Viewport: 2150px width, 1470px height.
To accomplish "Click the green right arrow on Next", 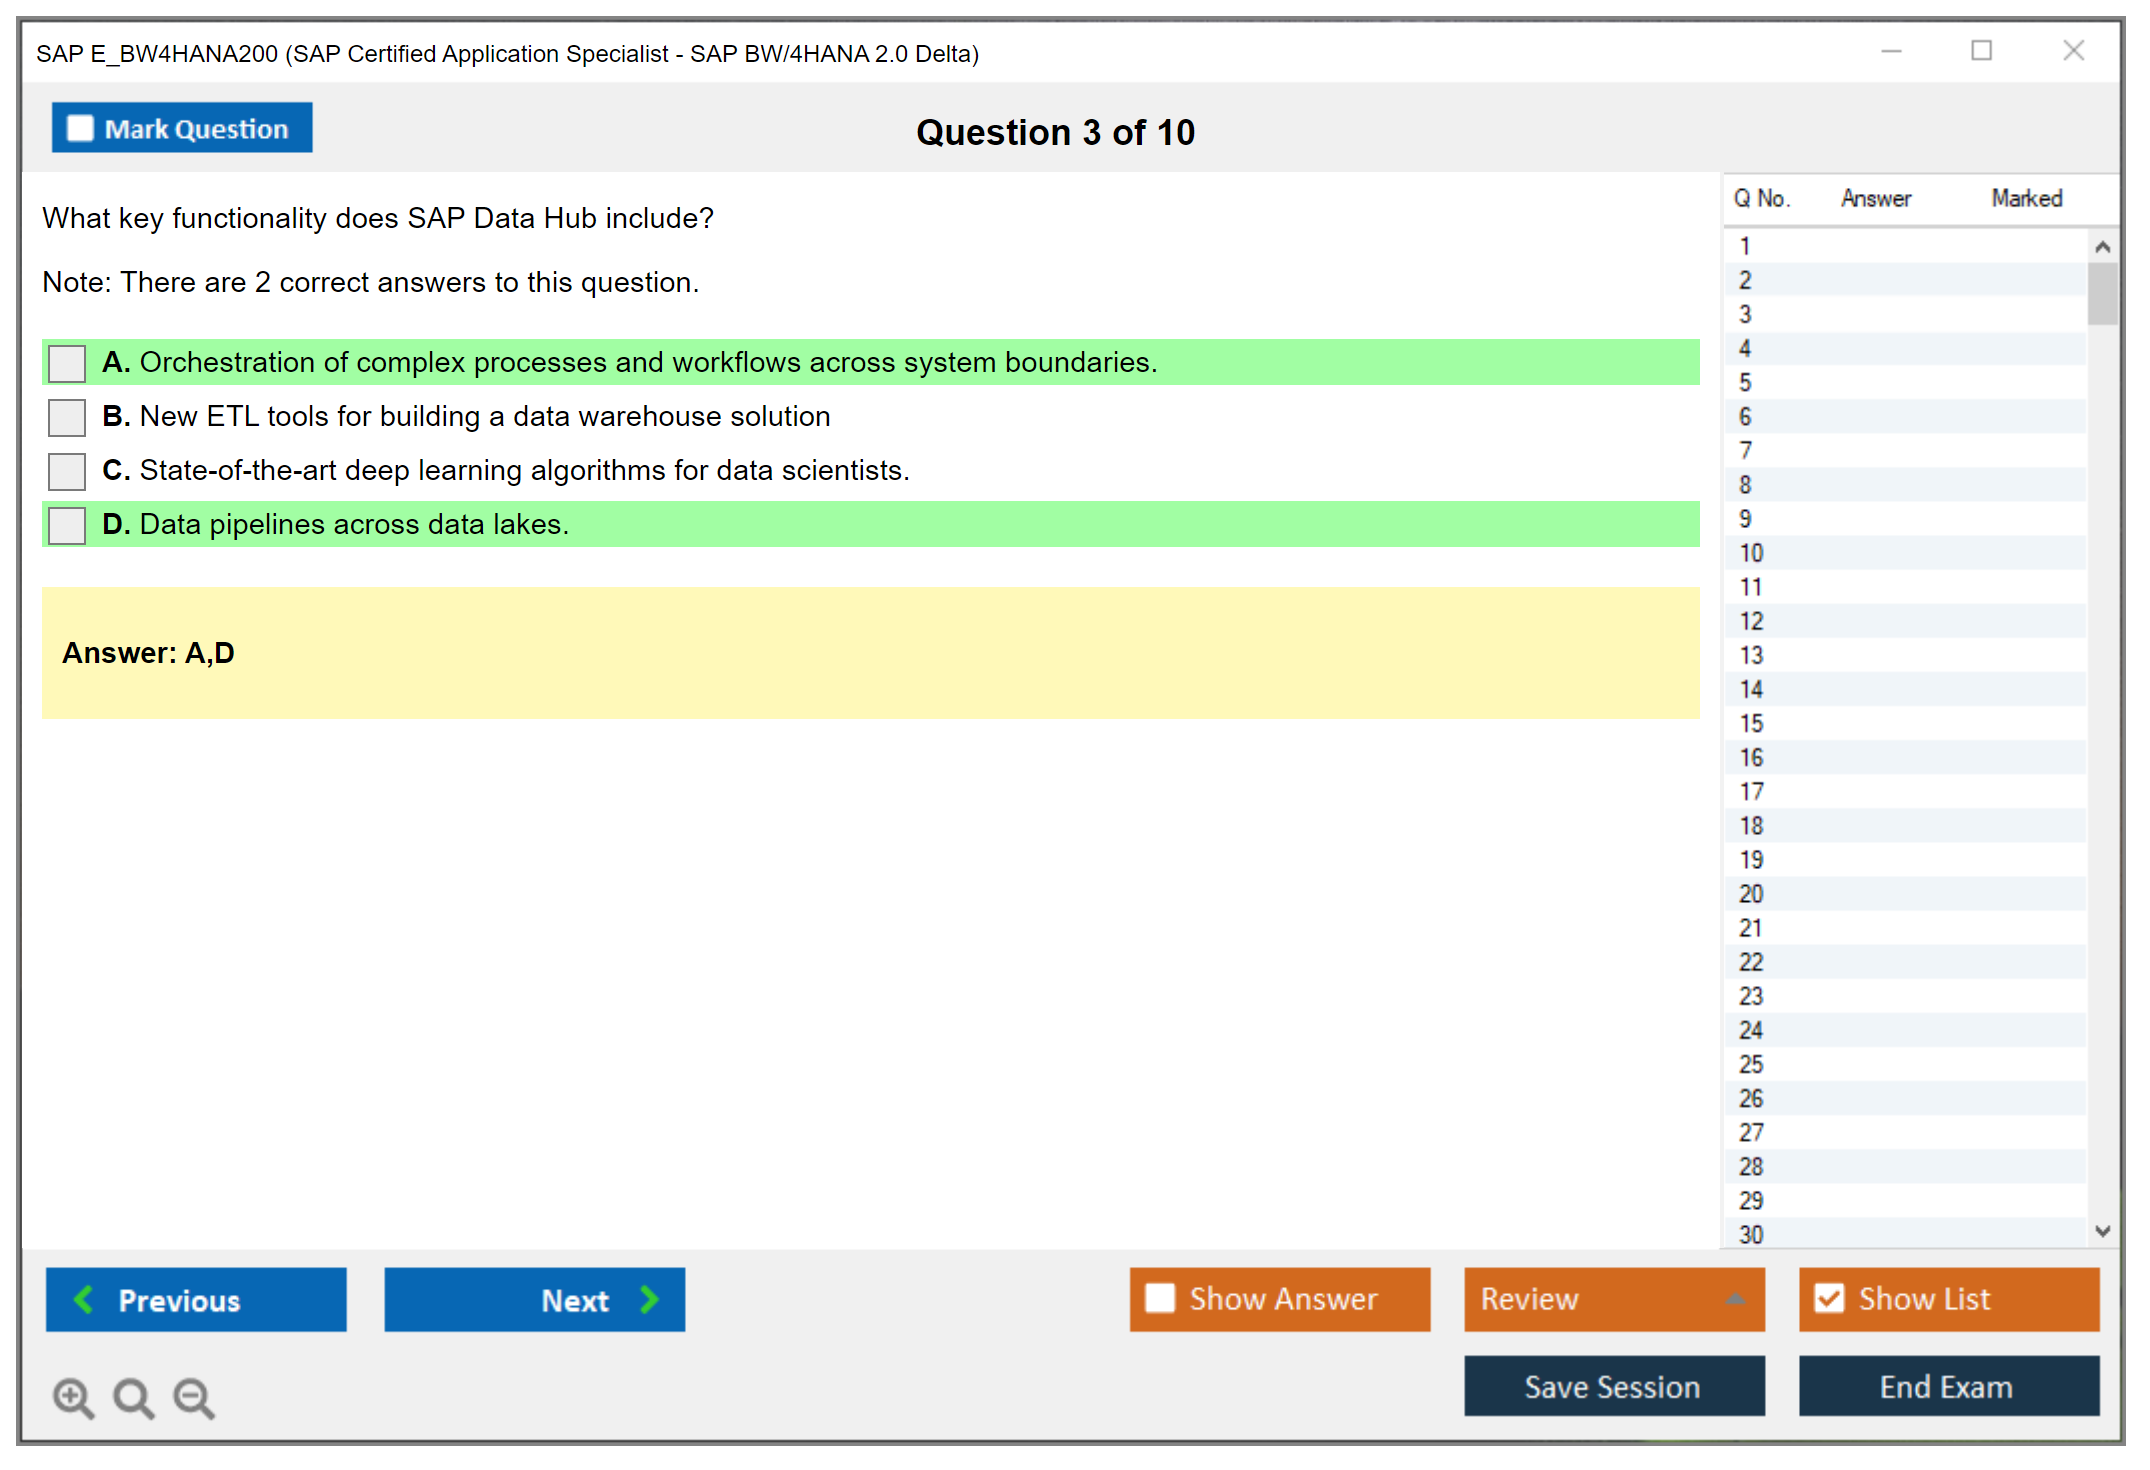I will pos(650,1299).
